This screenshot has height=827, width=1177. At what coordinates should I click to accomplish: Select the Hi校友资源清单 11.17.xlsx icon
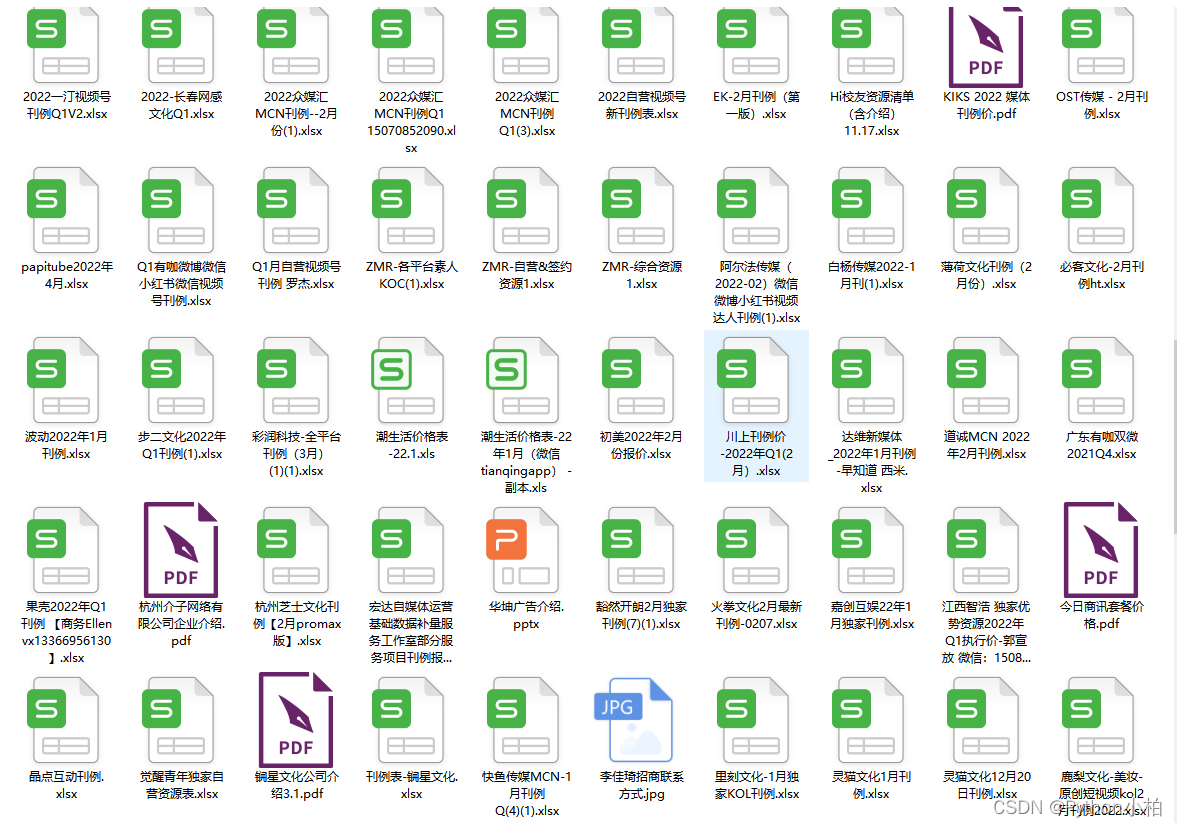[x=868, y=45]
